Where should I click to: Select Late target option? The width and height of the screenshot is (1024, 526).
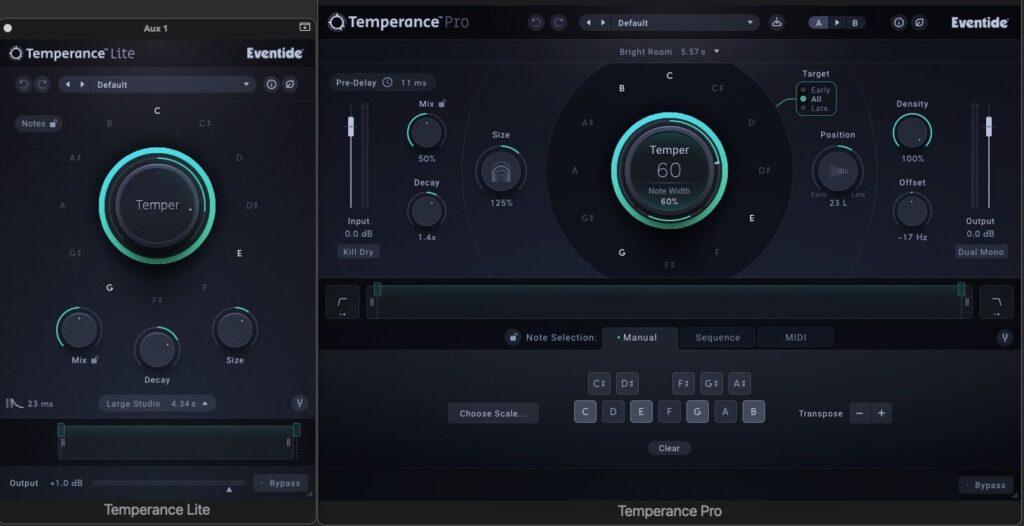[814, 108]
